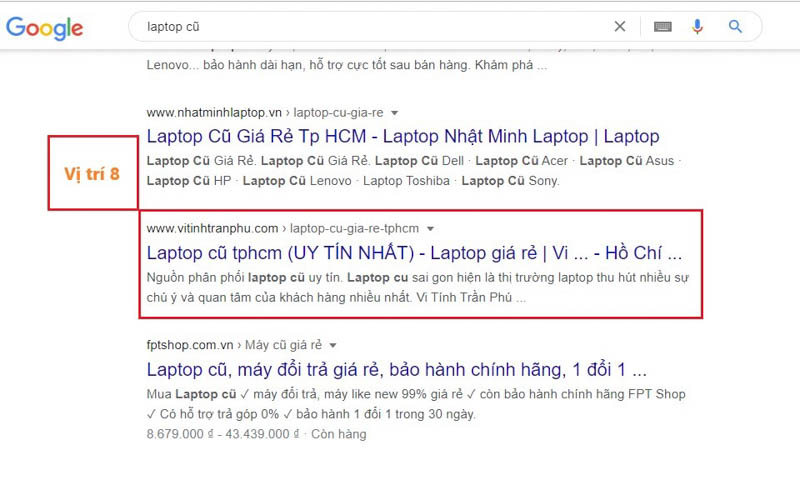
Task: Click snippet text 'Nguồn phân phối laptop cũ uy tín'
Action: [244, 277]
